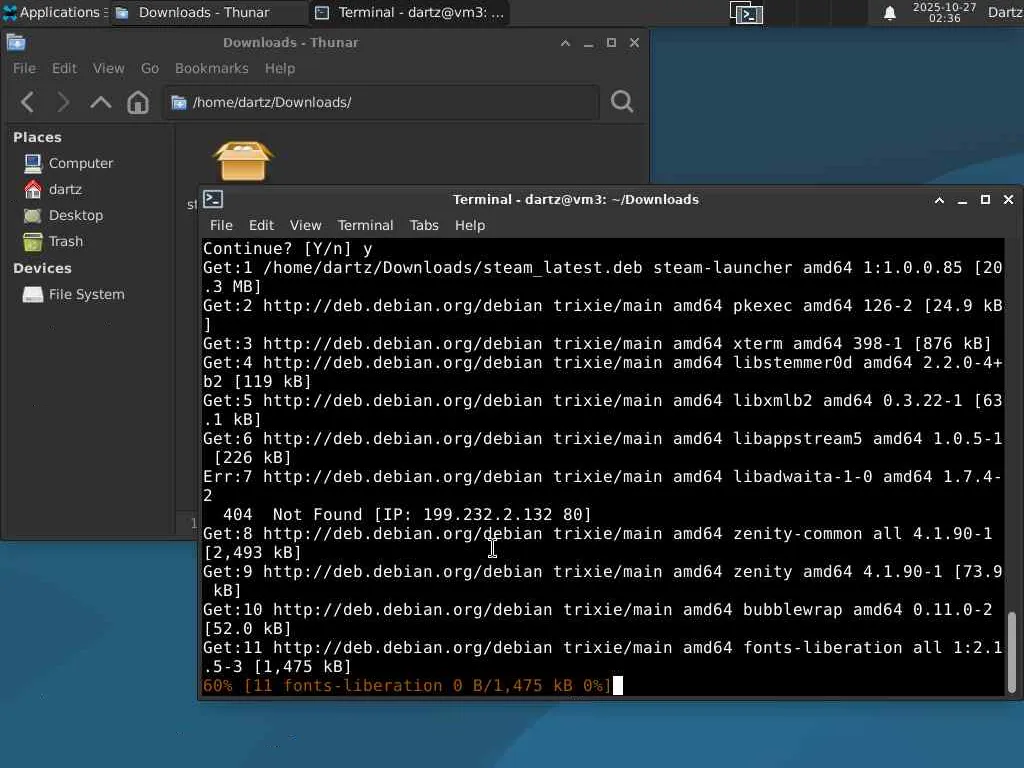This screenshot has width=1024, height=768.
Task: Go back in Thunar navigation
Action: (27, 103)
